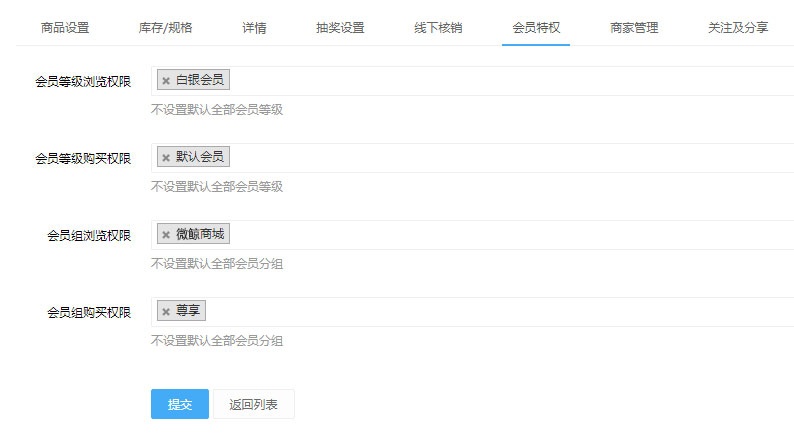Open the 线下核销 tab

click(438, 28)
